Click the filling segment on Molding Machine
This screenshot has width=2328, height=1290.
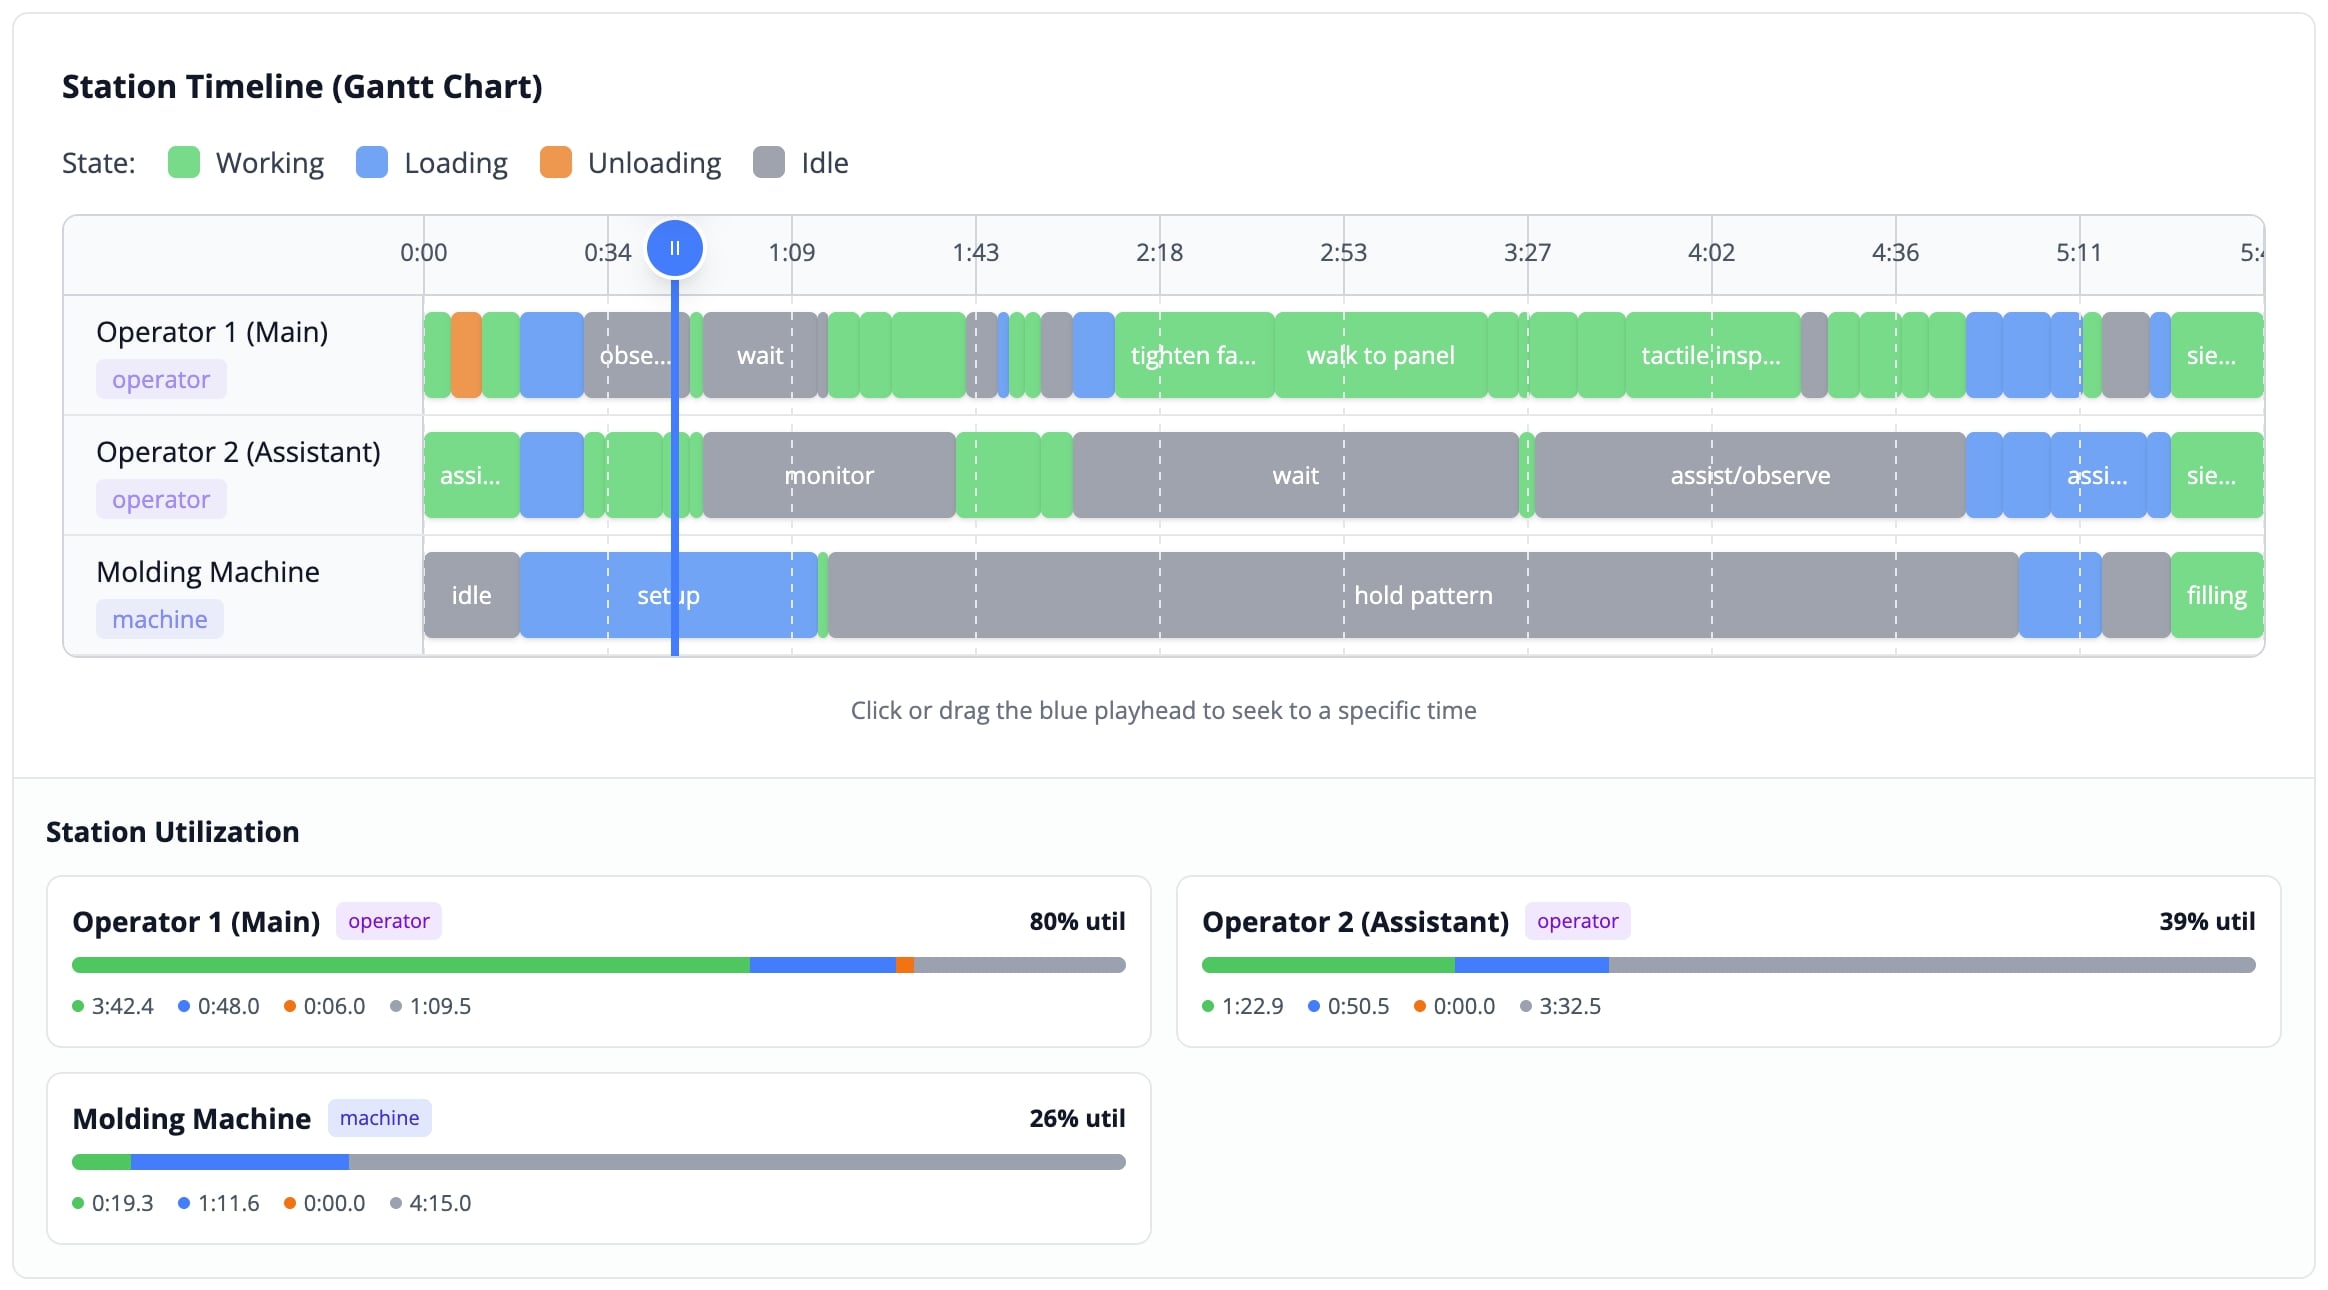2217,595
